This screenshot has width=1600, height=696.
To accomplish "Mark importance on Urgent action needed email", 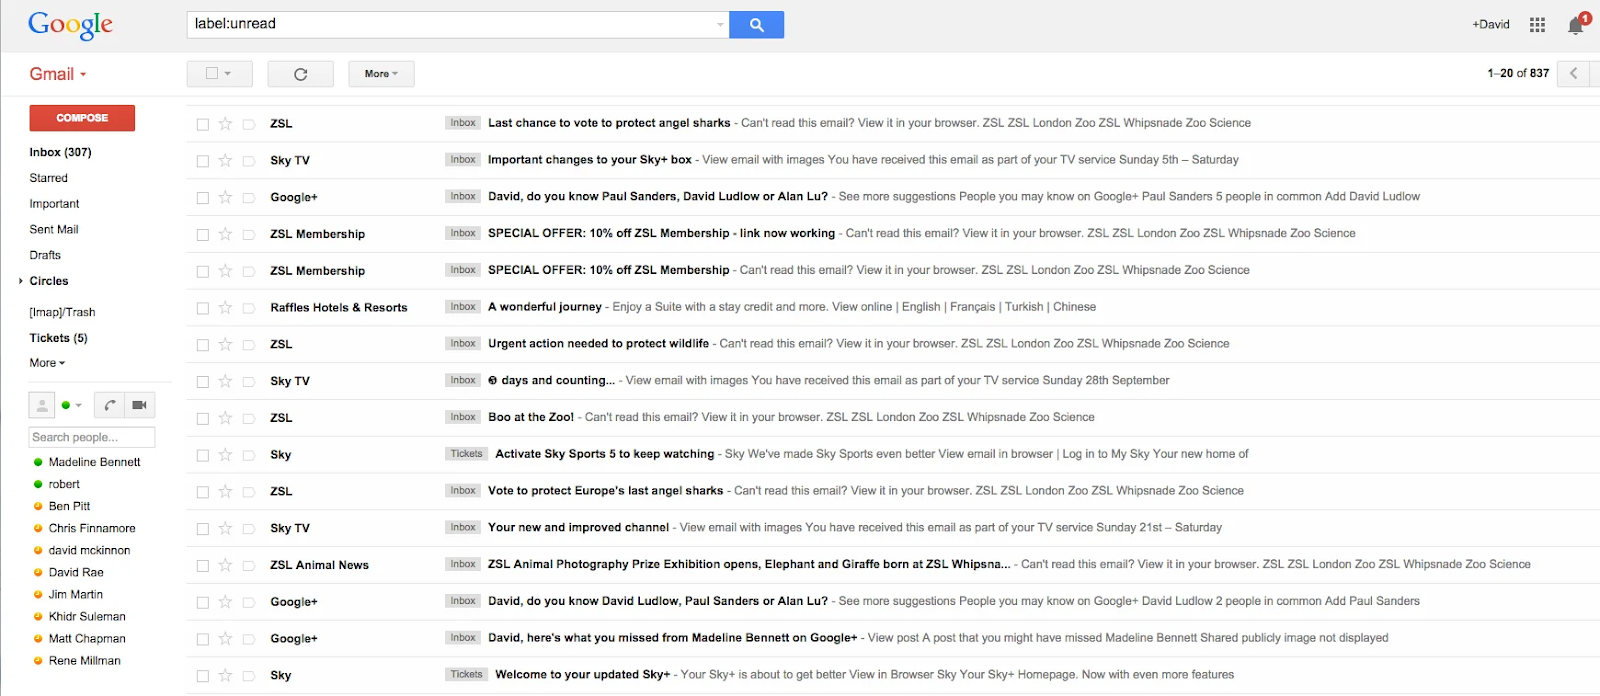I will click(249, 345).
